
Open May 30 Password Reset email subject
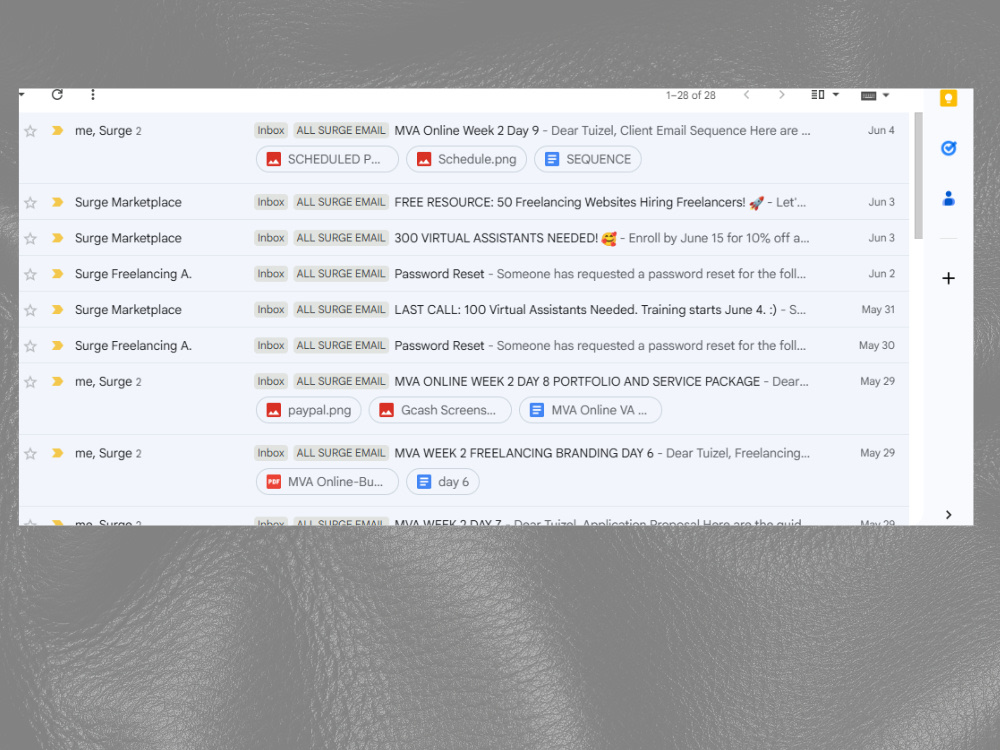[439, 345]
